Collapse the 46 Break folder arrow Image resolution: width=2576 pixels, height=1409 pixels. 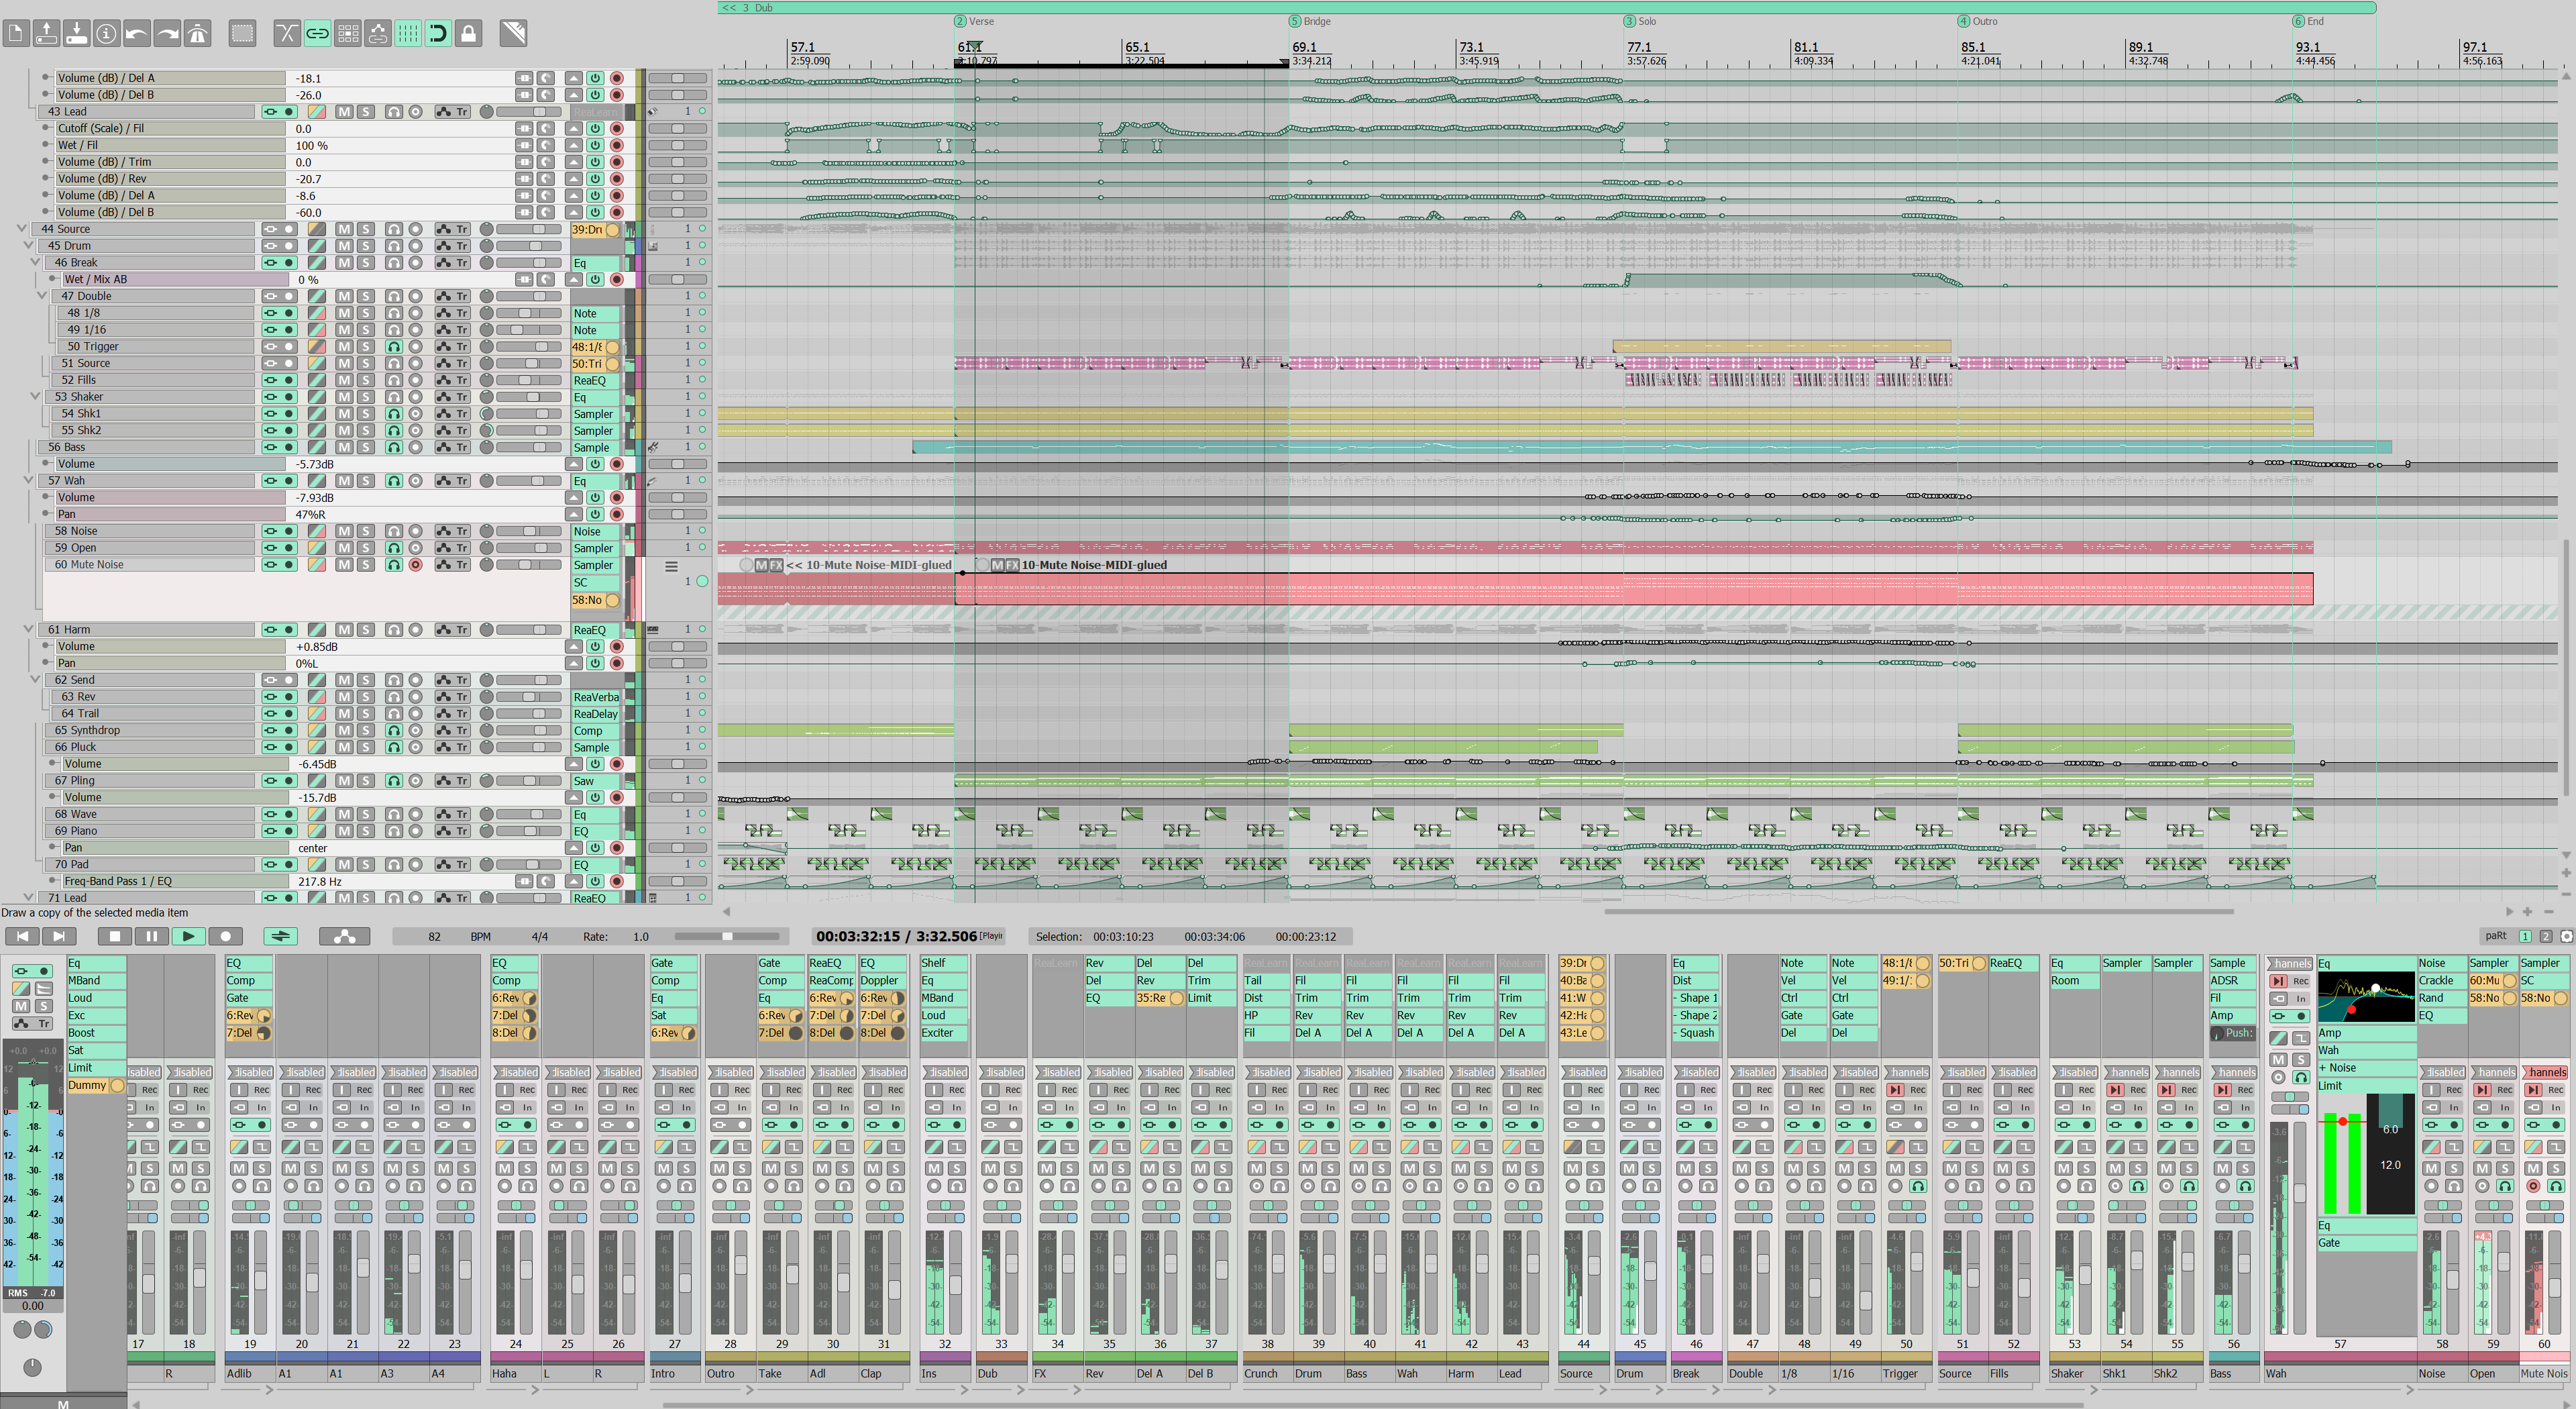(x=36, y=263)
